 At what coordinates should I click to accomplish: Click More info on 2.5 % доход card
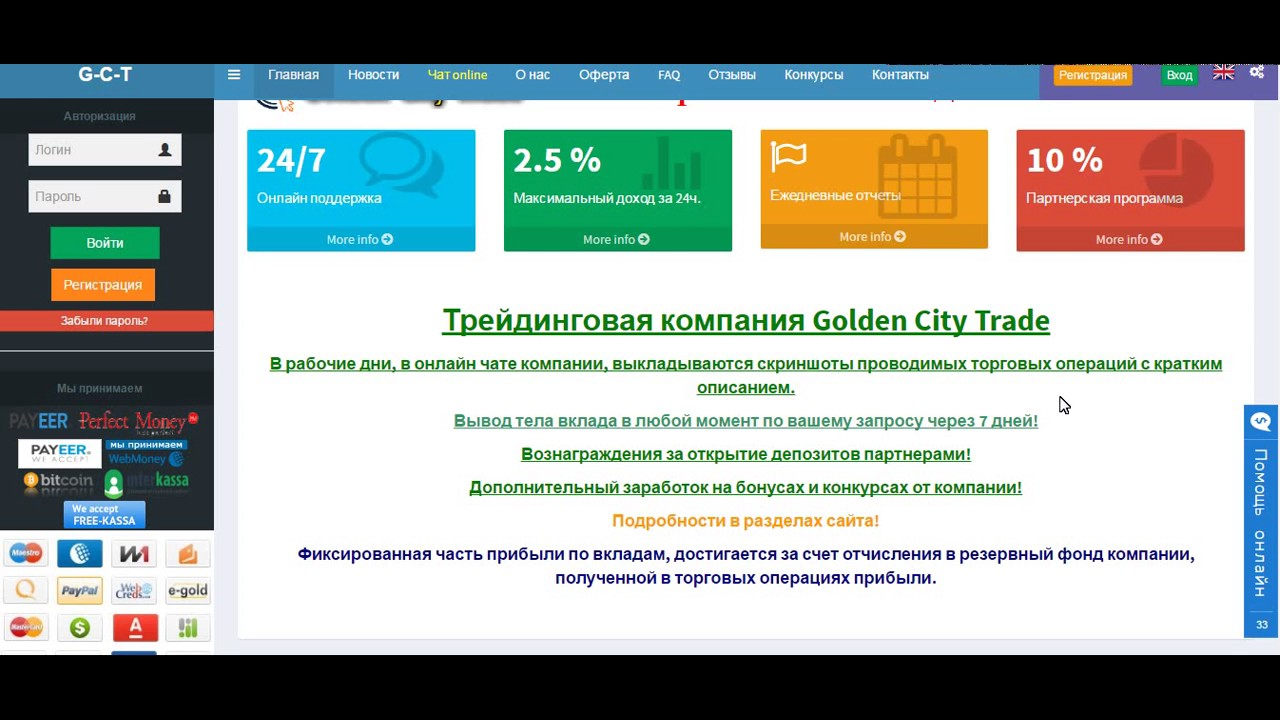click(616, 239)
